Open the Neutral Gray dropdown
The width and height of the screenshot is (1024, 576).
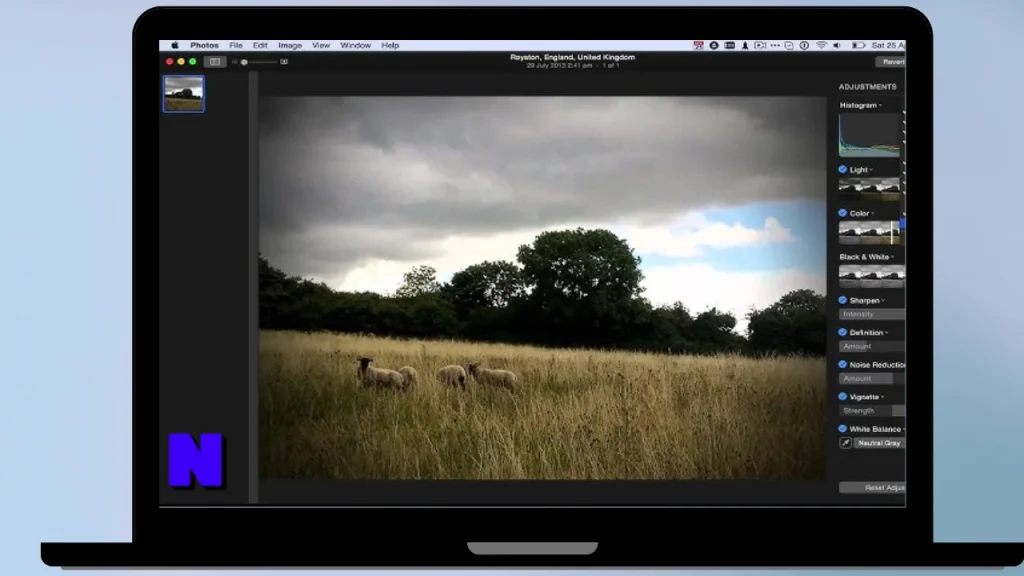click(x=879, y=443)
